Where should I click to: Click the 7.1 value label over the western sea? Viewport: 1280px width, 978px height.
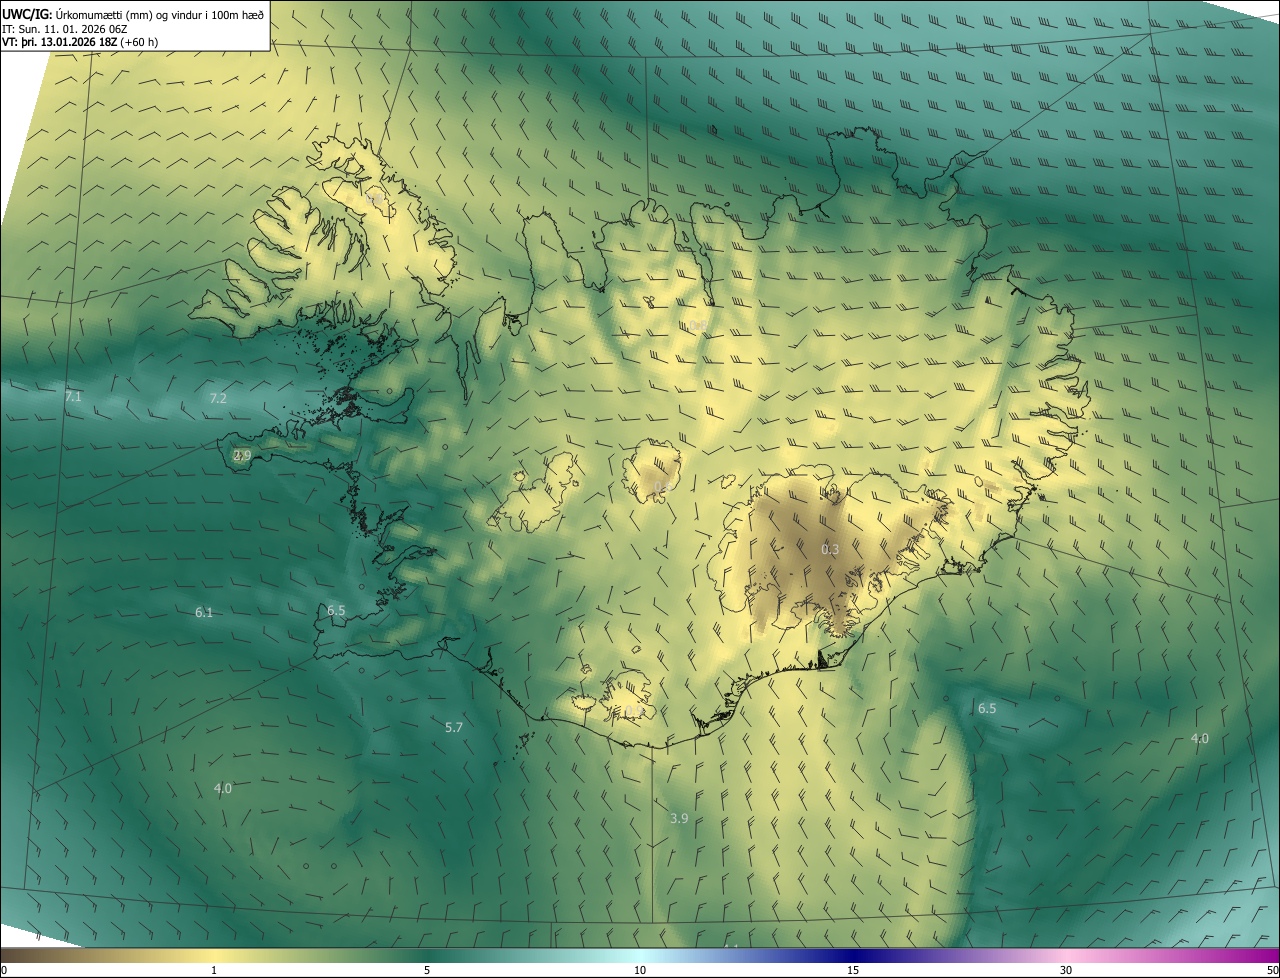(x=73, y=397)
